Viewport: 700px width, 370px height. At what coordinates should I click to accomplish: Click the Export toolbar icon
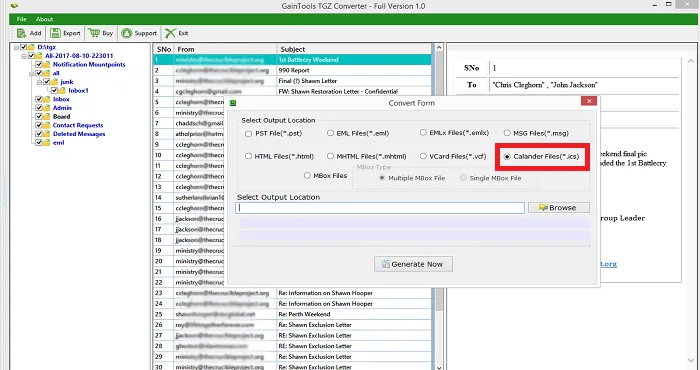(x=55, y=33)
